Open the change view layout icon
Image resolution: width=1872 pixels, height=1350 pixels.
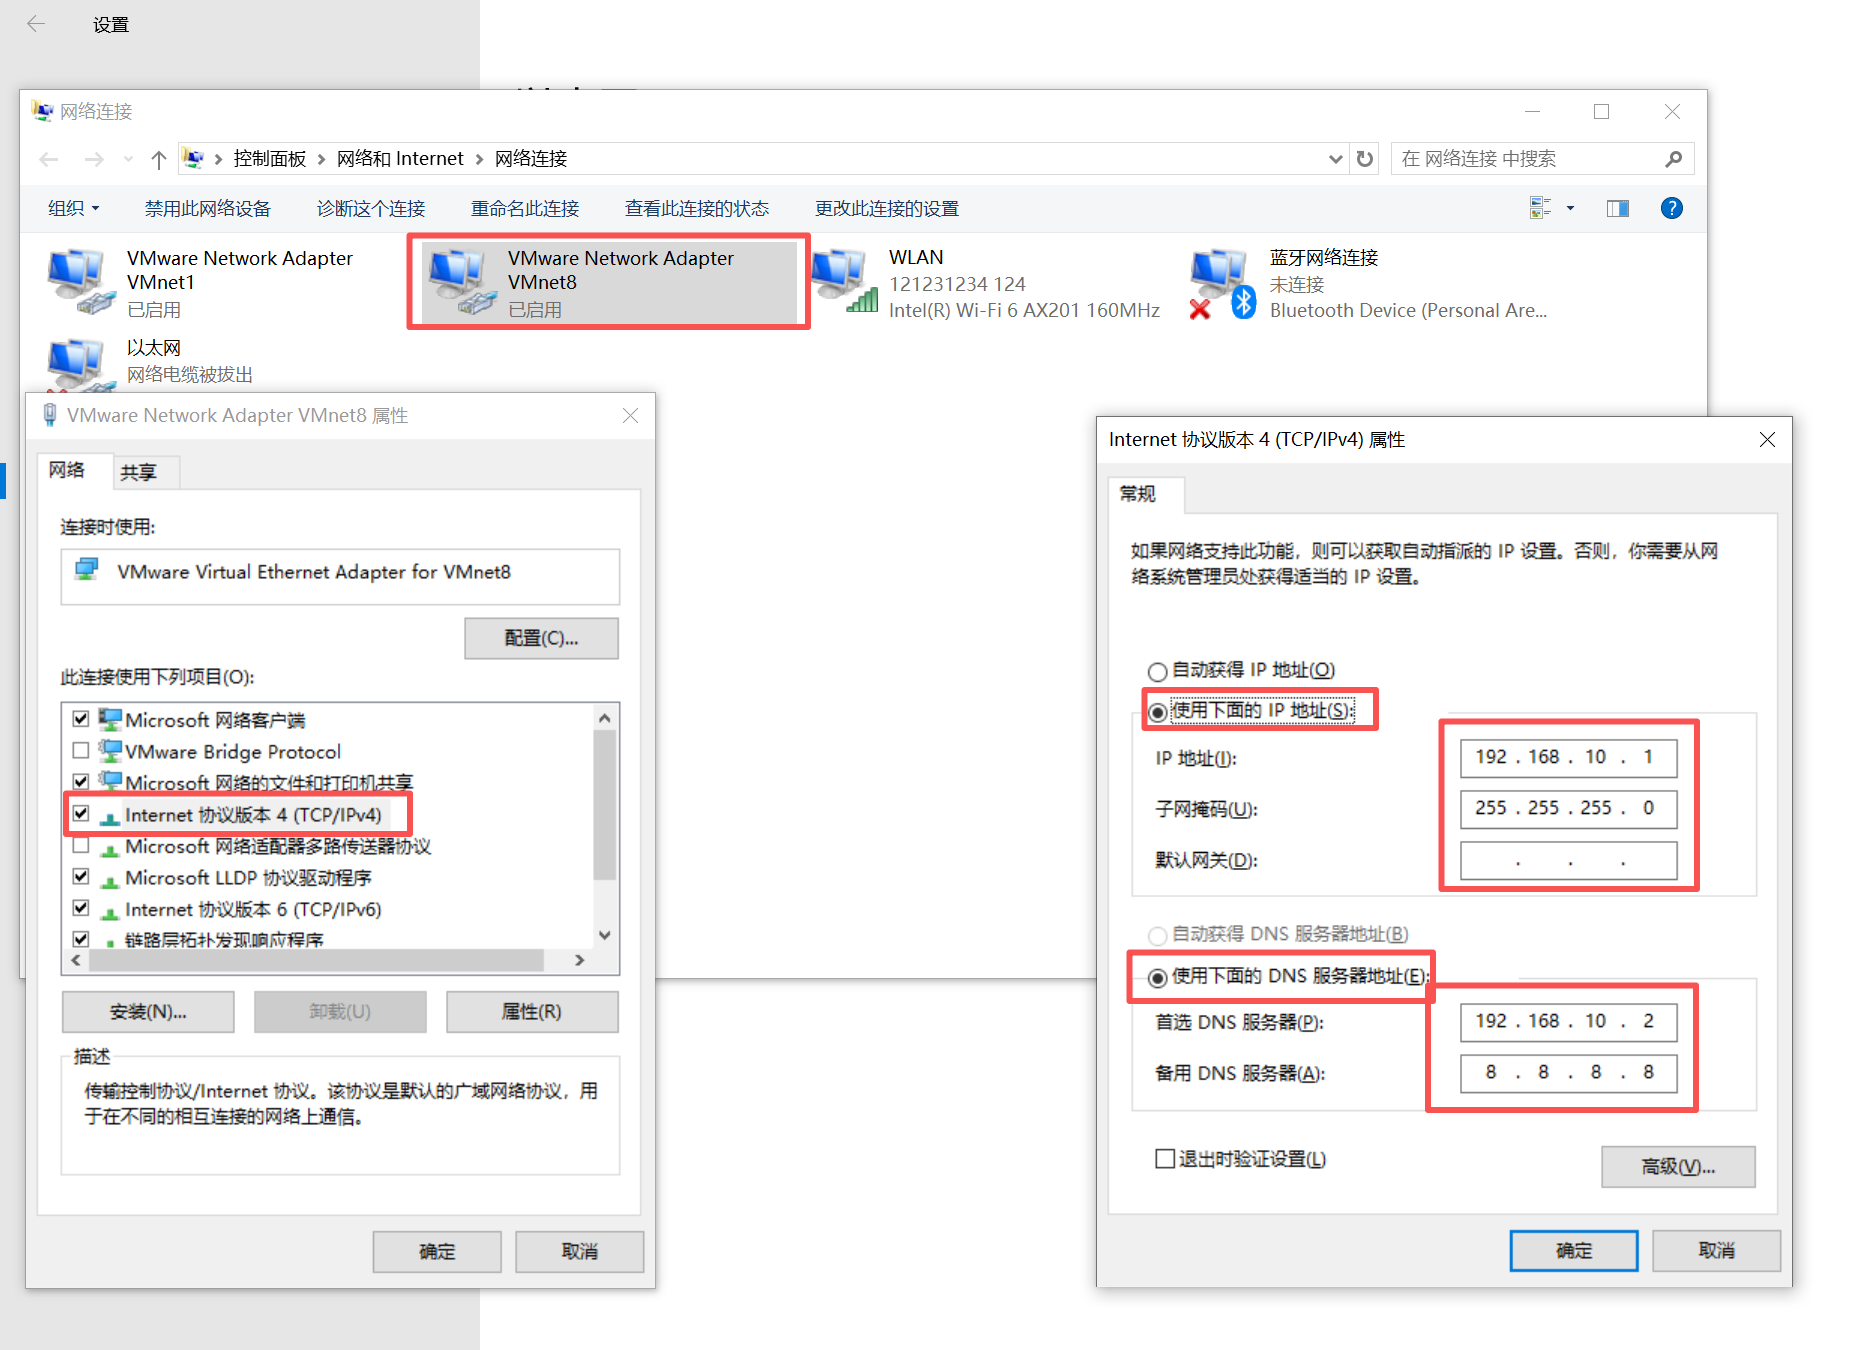(1540, 208)
